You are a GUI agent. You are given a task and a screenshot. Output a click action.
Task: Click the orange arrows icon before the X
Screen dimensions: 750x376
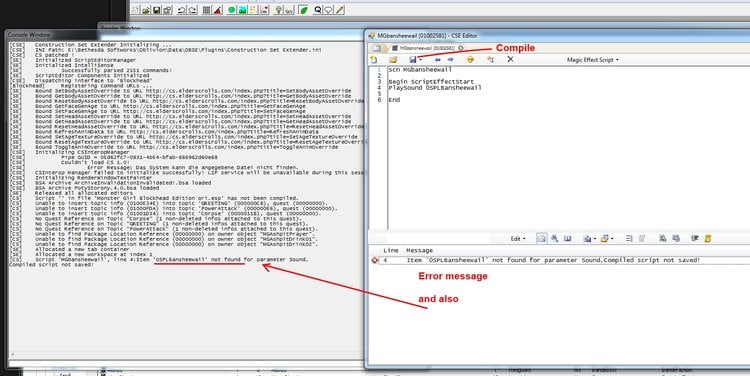pyautogui.click(x=490, y=59)
